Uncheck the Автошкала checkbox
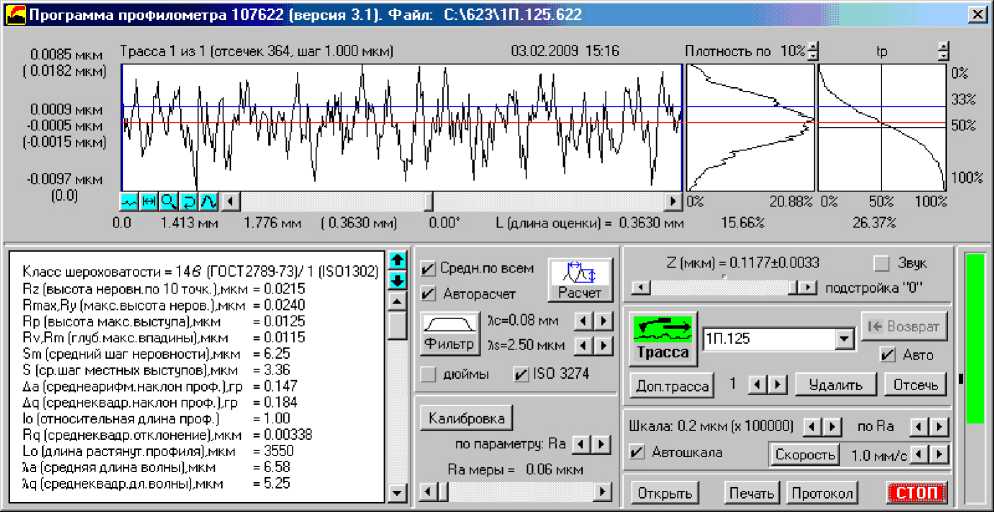 [638, 452]
